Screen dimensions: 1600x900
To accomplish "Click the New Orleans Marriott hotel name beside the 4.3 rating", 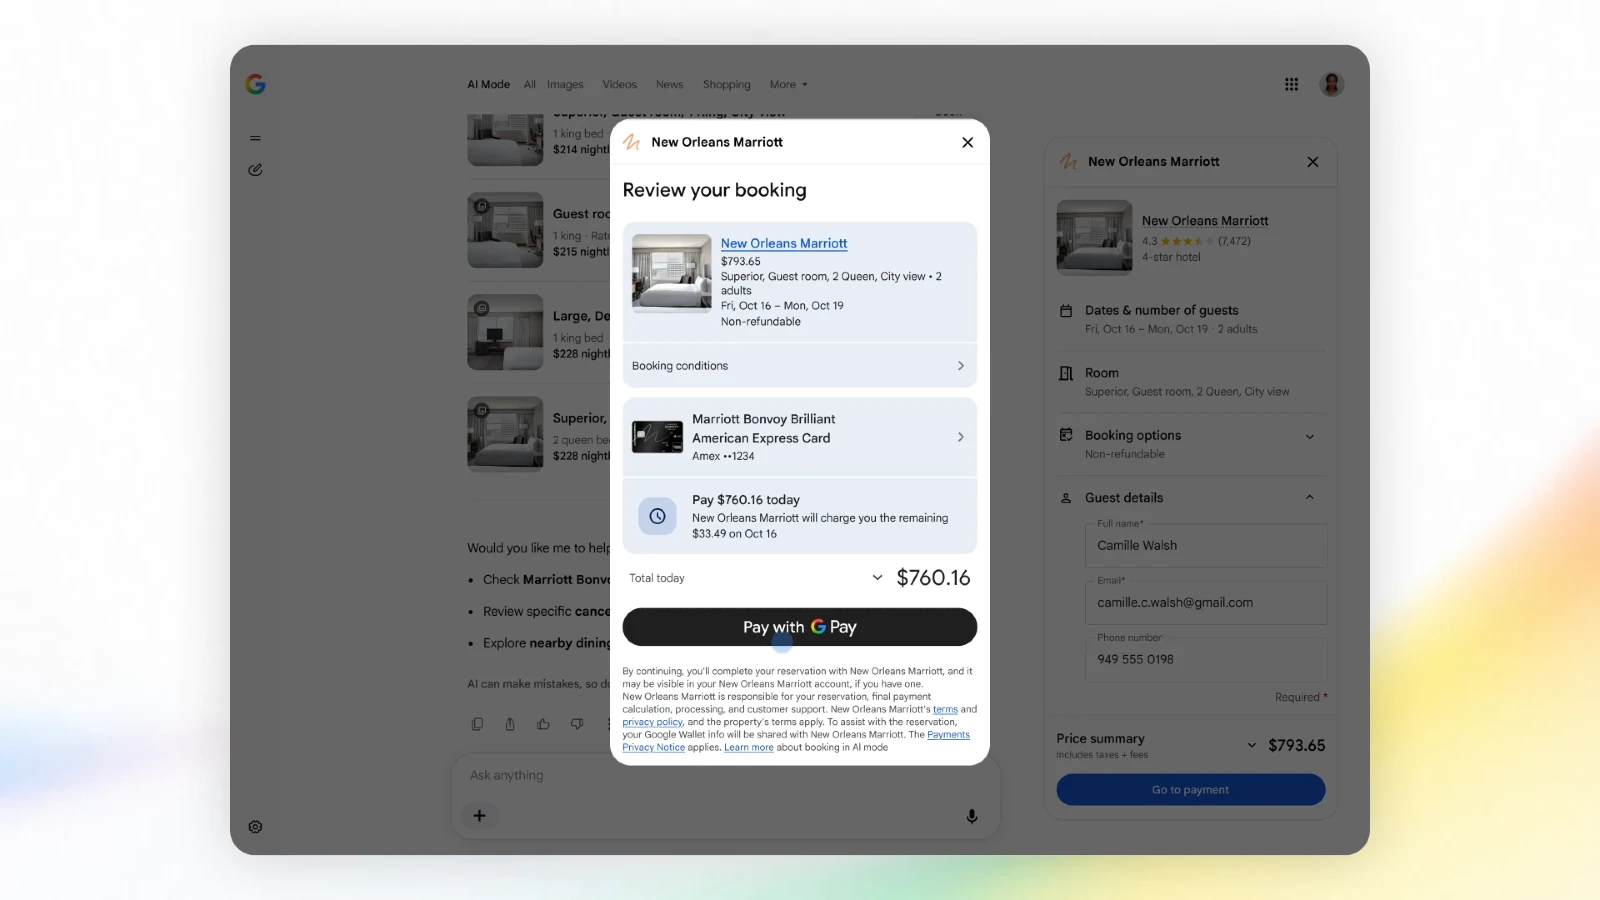I will [1205, 221].
